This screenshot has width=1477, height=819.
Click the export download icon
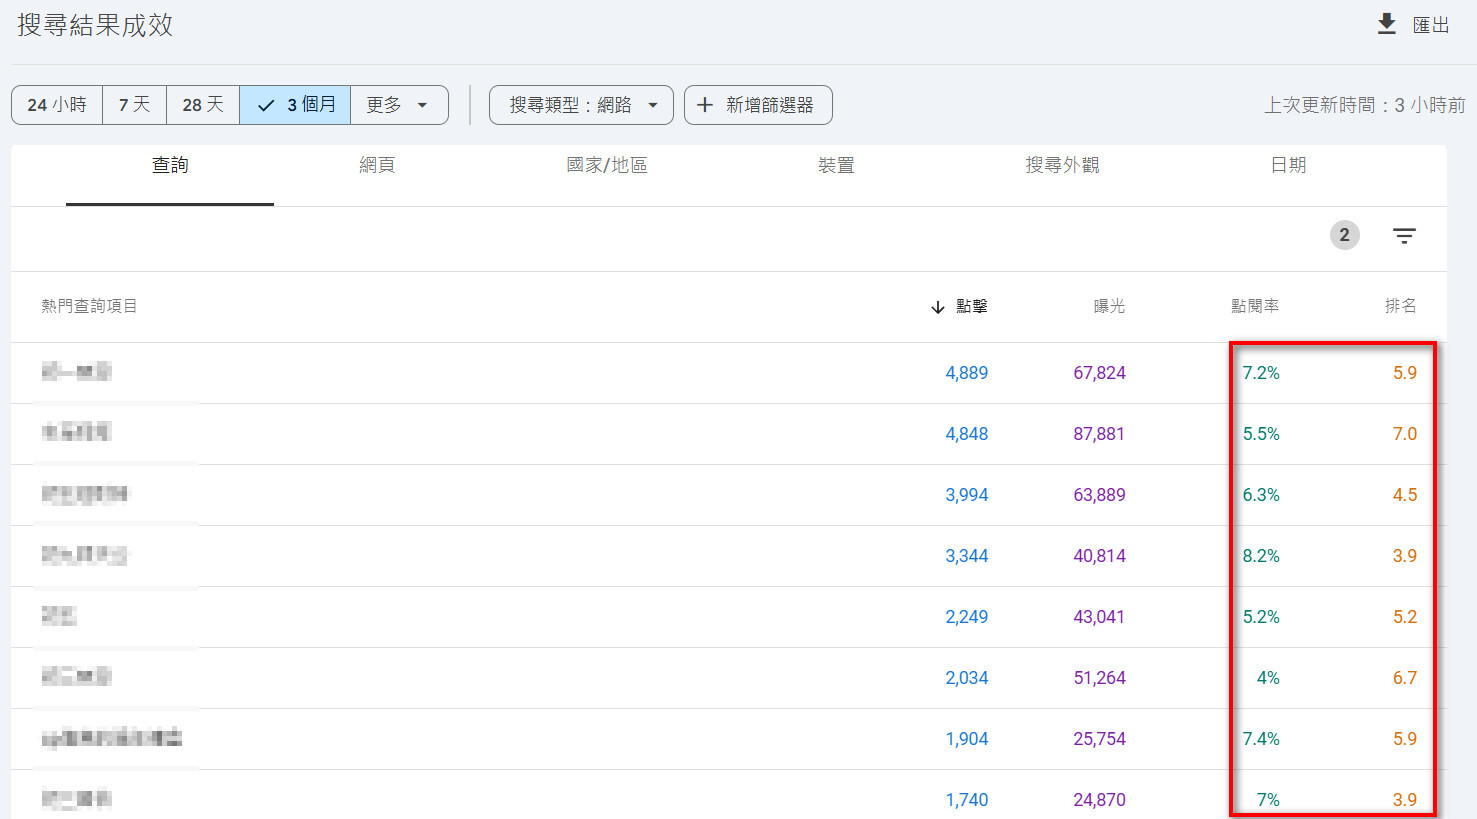1386,24
